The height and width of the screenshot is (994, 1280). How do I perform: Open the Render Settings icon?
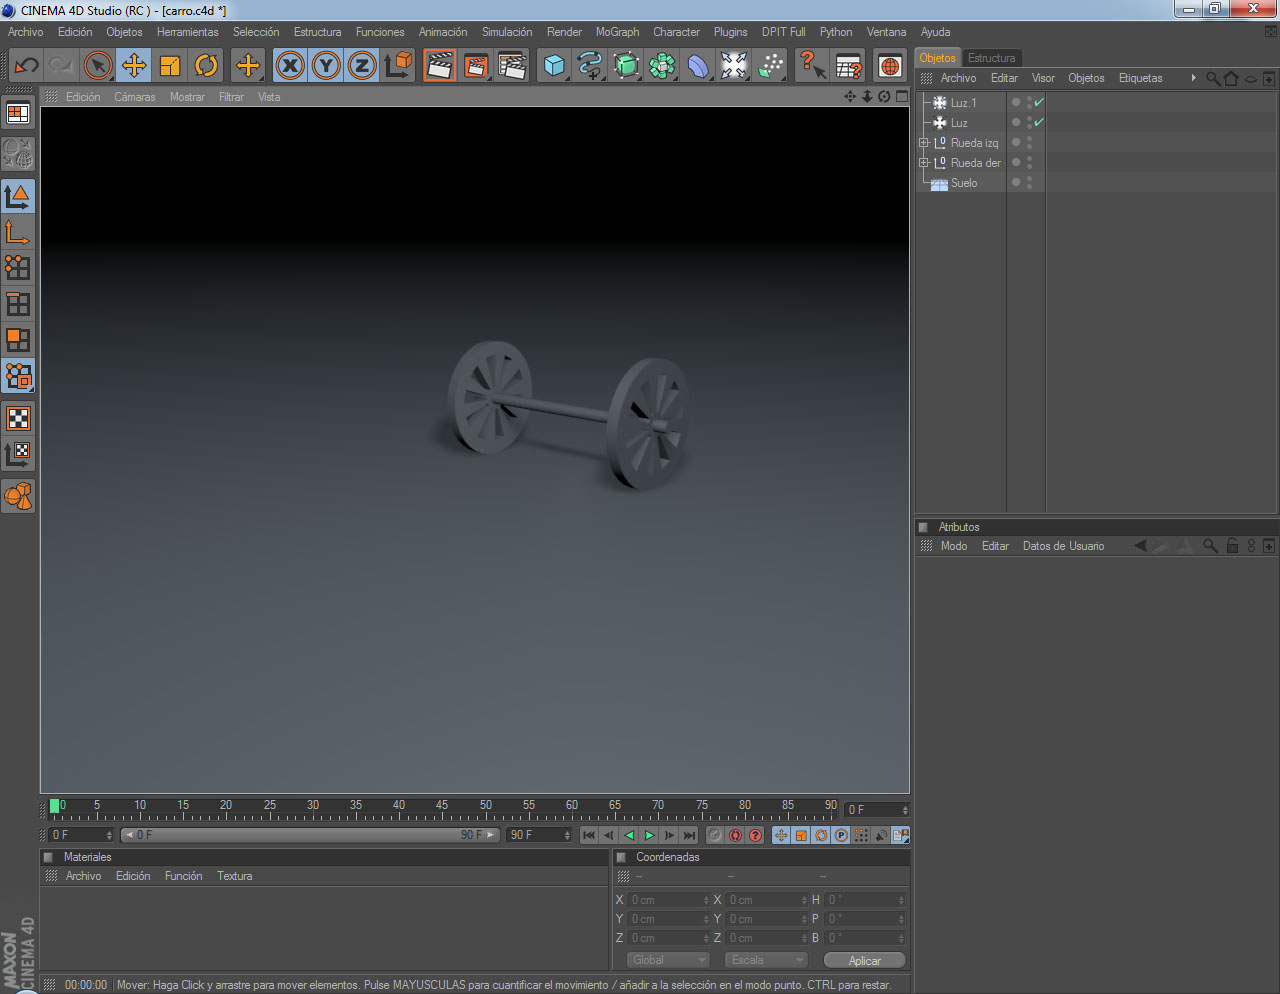[x=511, y=66]
